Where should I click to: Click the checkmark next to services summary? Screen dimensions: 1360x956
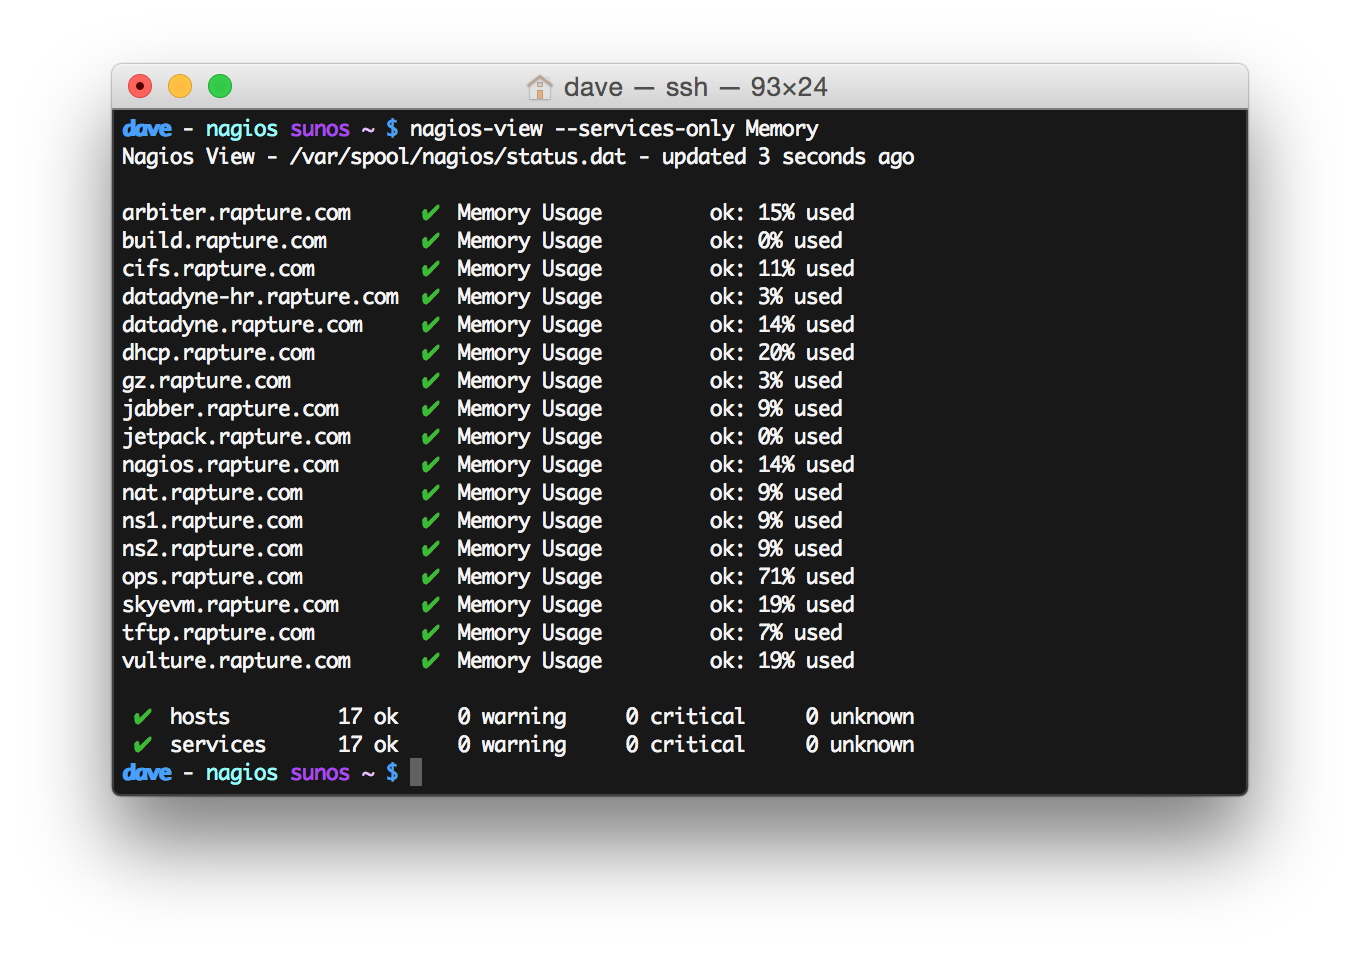[143, 745]
